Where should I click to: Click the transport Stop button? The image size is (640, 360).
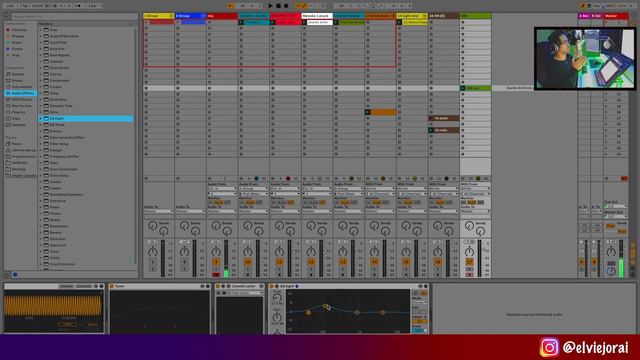click(x=278, y=6)
